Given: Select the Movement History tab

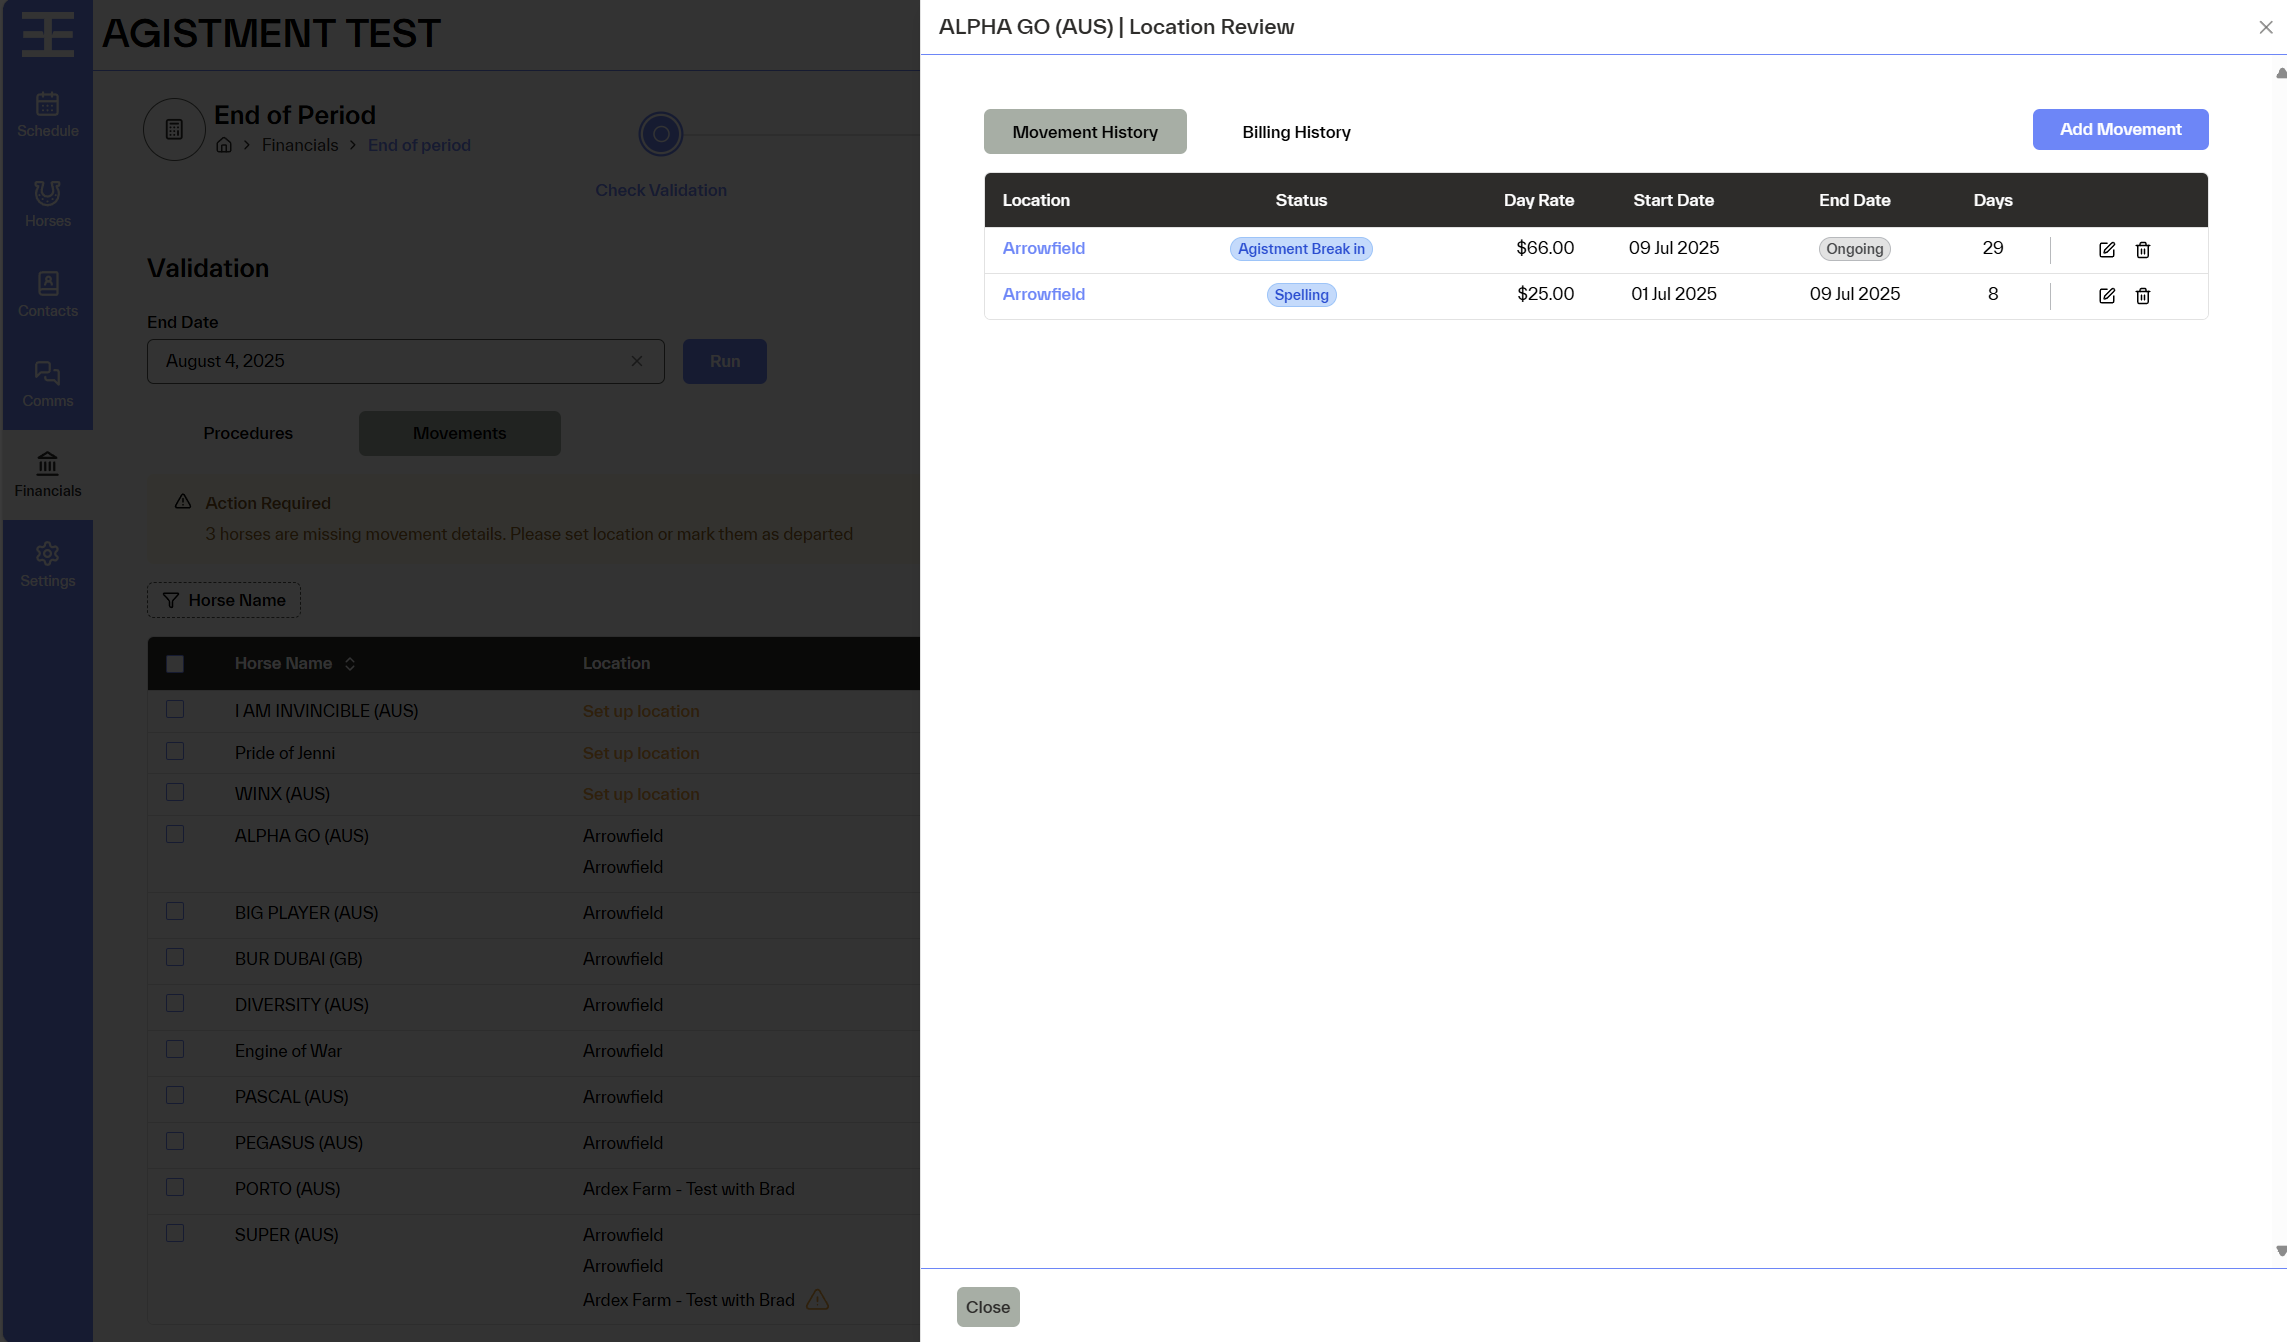Looking at the screenshot, I should click(1085, 132).
